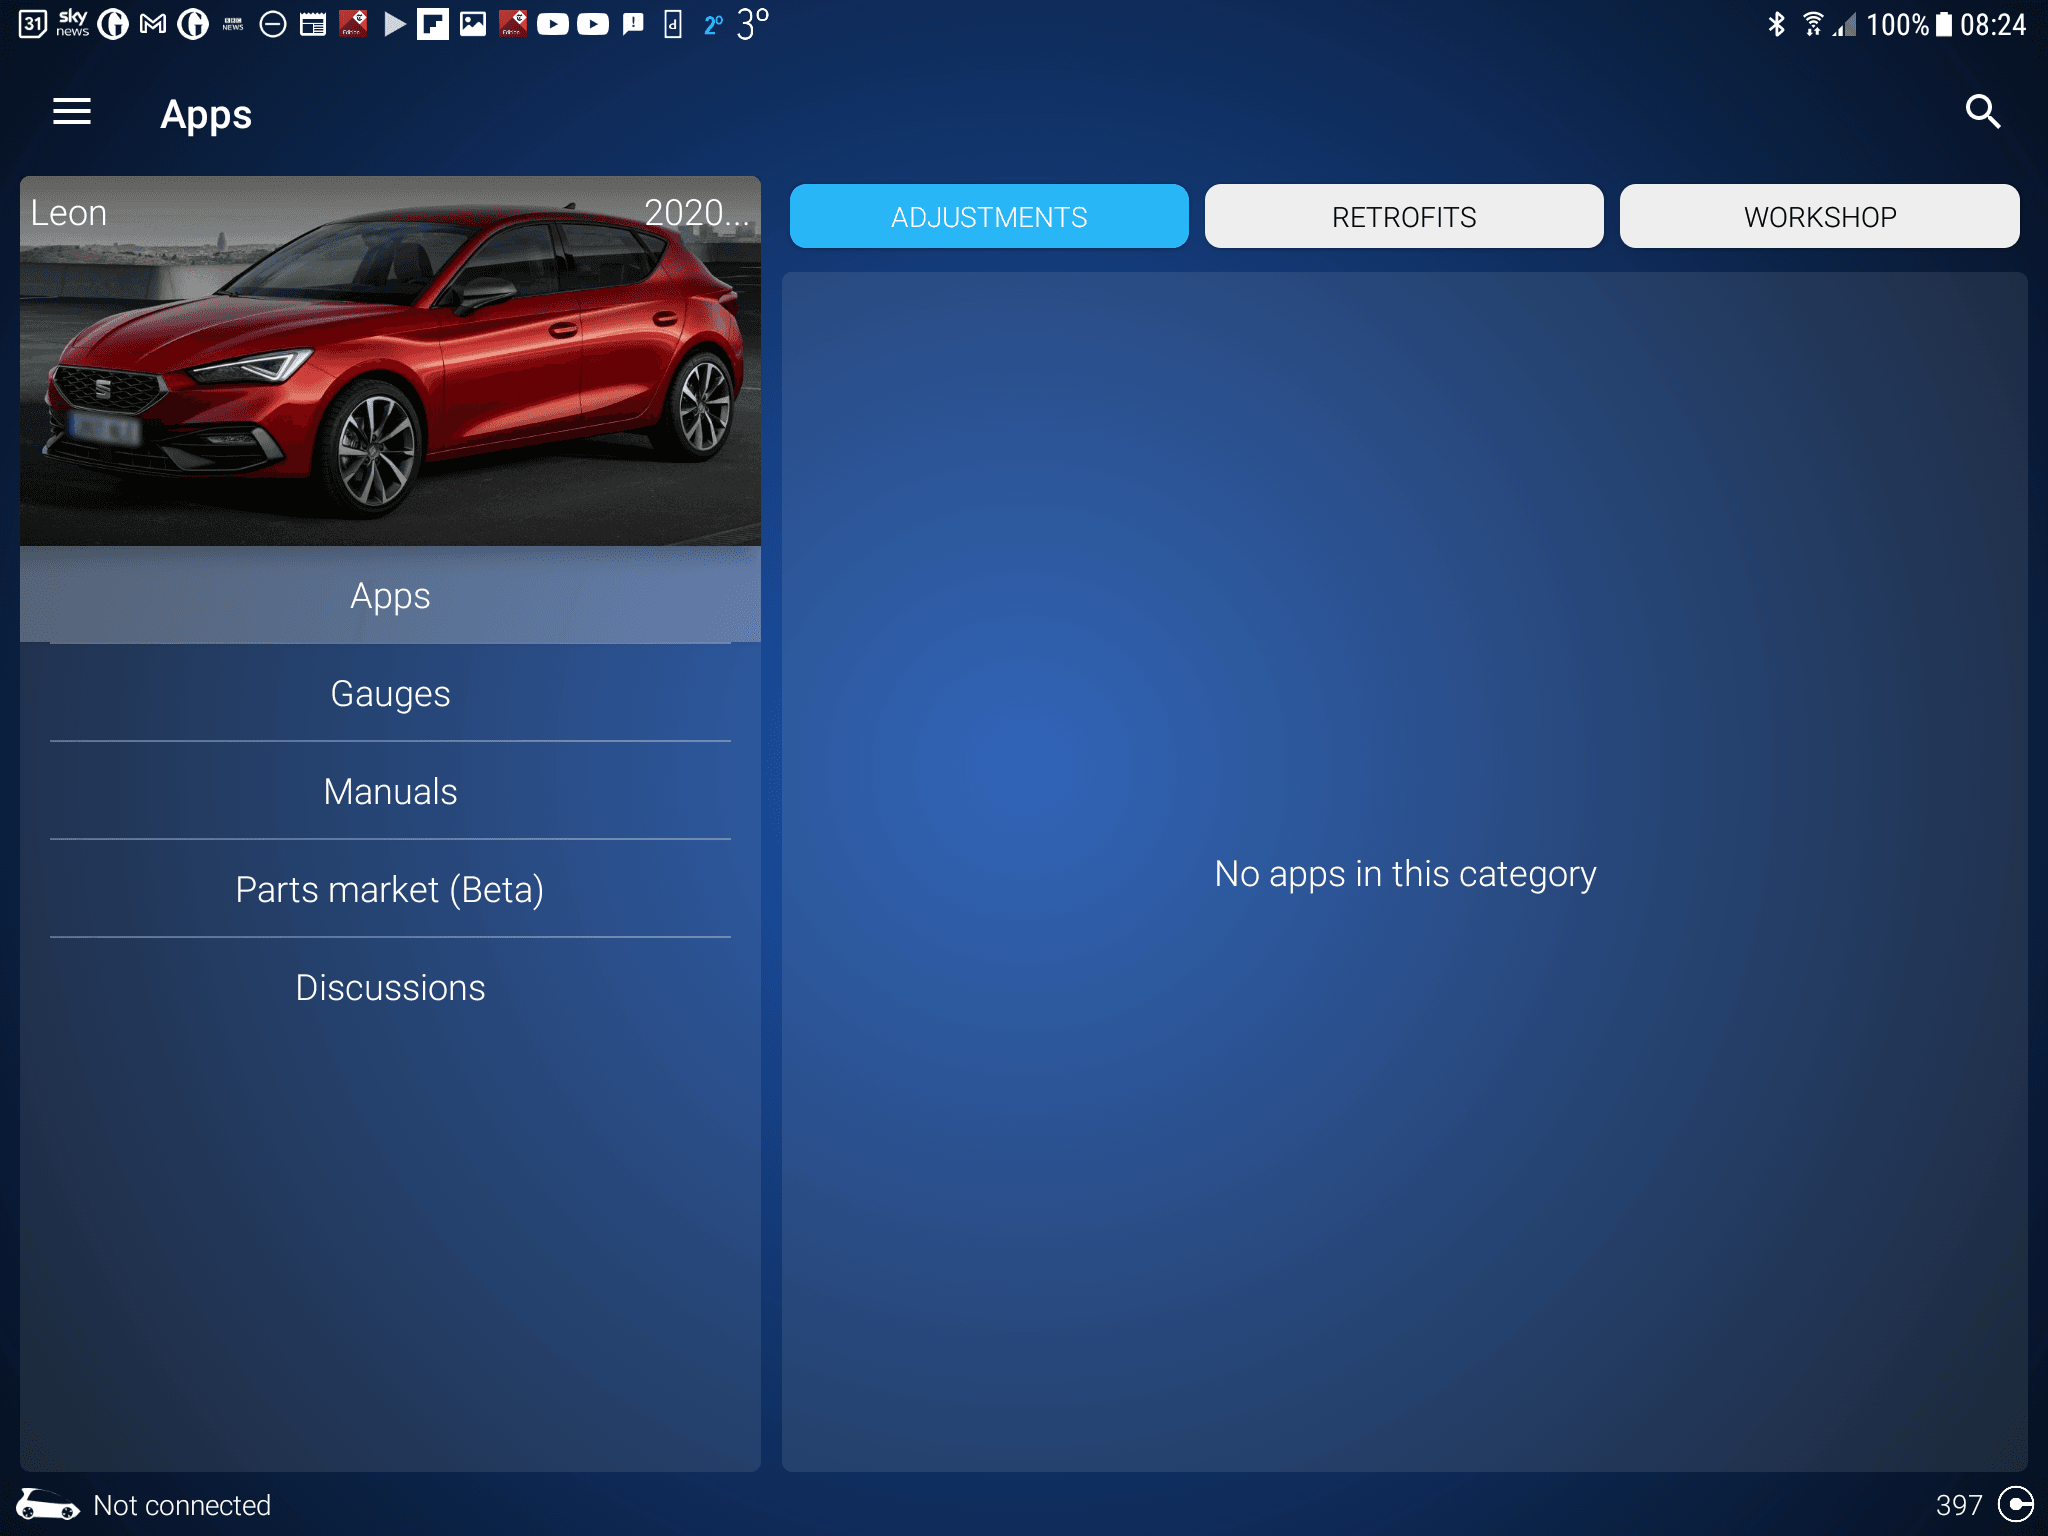Image resolution: width=2048 pixels, height=1536 pixels.
Task: Tap the Bluetooth status icon
Action: (x=1777, y=24)
